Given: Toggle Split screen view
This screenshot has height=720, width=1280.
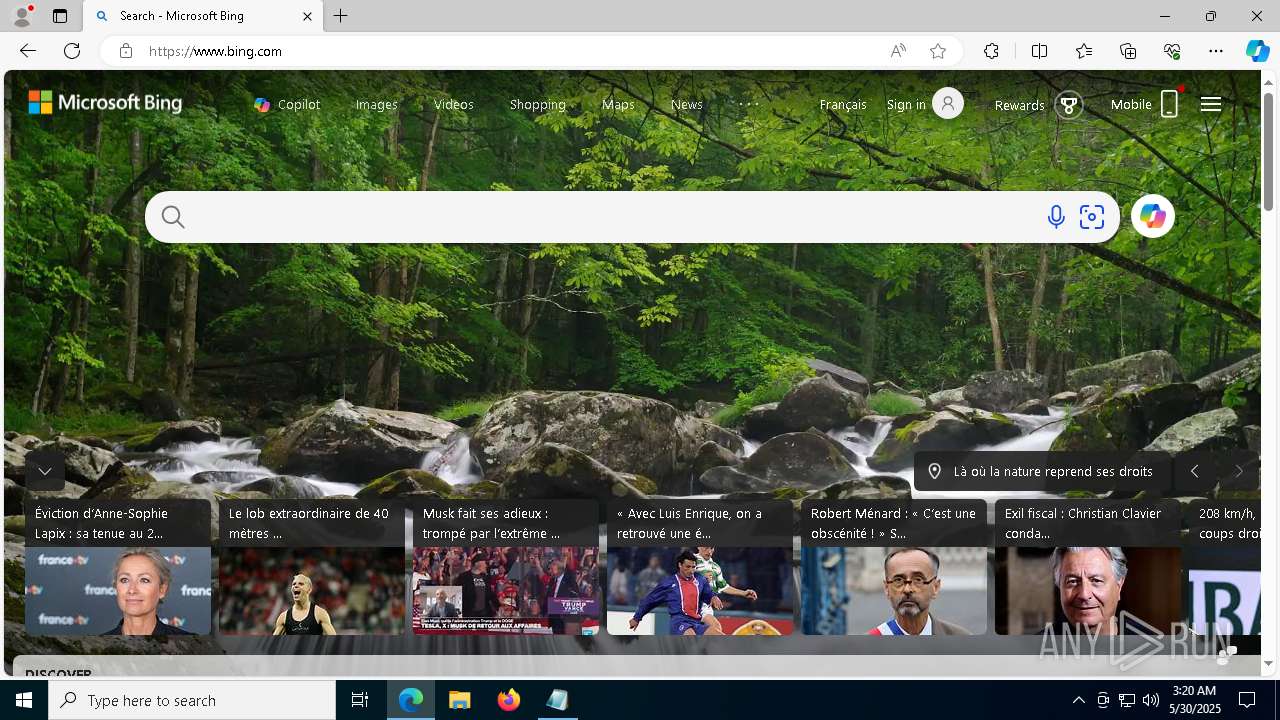Looking at the screenshot, I should pyautogui.click(x=1039, y=51).
